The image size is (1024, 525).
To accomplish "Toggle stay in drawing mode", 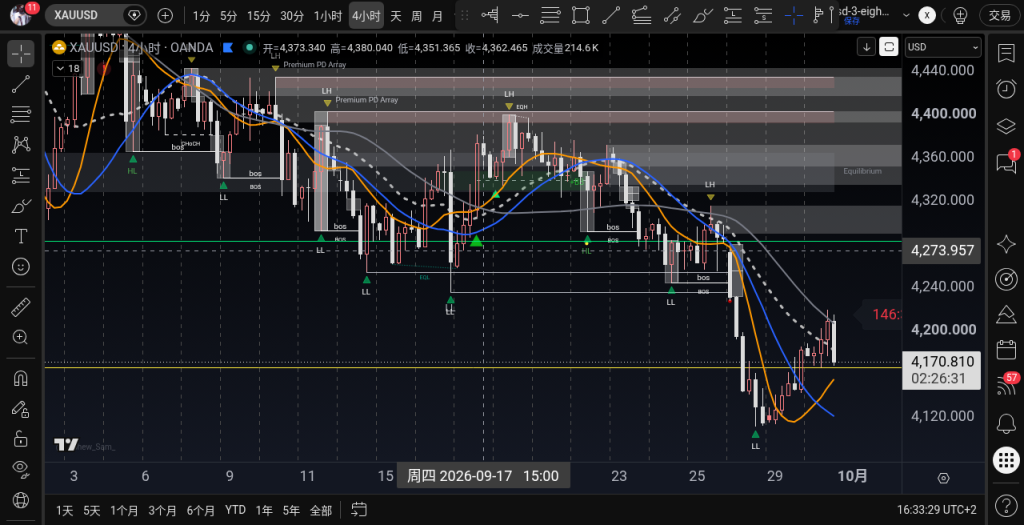I will pos(21,408).
